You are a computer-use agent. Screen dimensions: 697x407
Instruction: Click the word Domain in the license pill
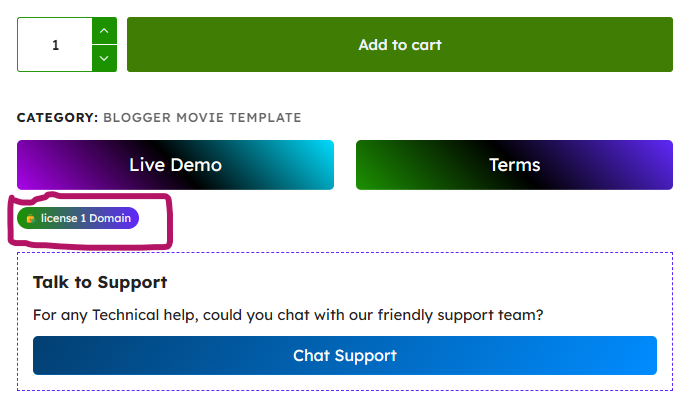coord(110,218)
